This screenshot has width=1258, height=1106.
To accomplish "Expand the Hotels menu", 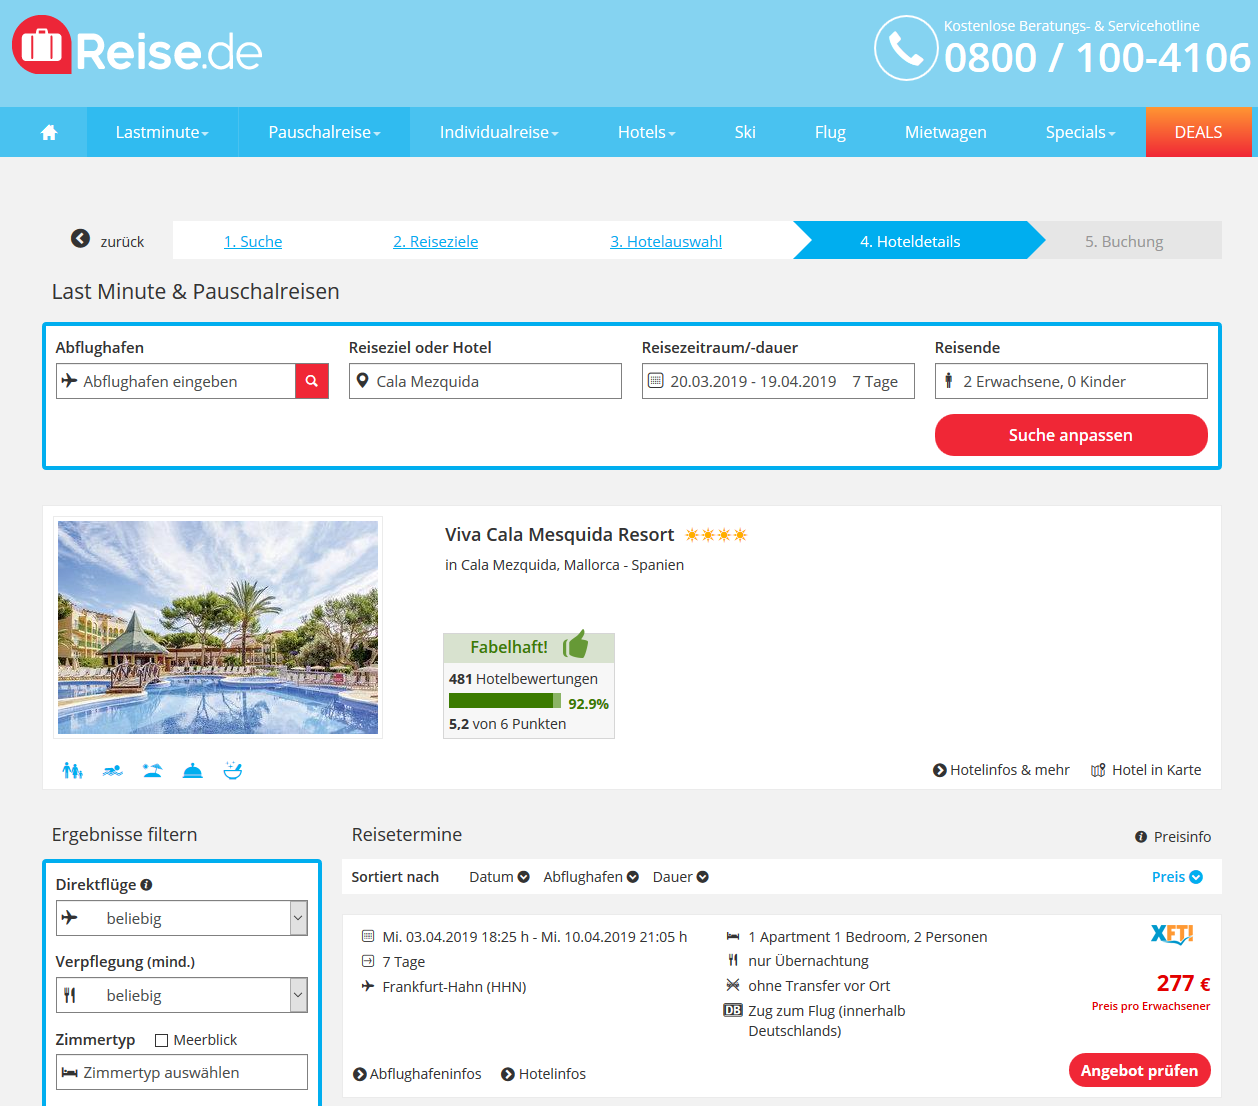I will (646, 132).
